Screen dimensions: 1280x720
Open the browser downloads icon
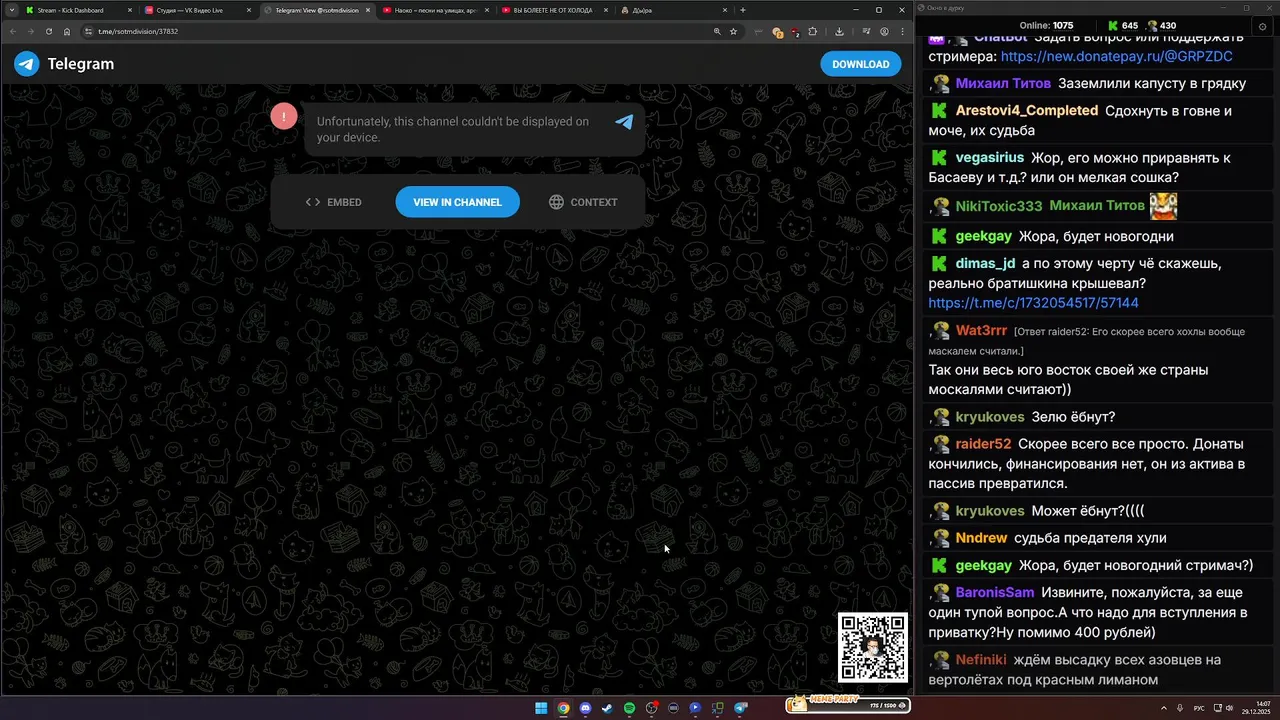(839, 31)
